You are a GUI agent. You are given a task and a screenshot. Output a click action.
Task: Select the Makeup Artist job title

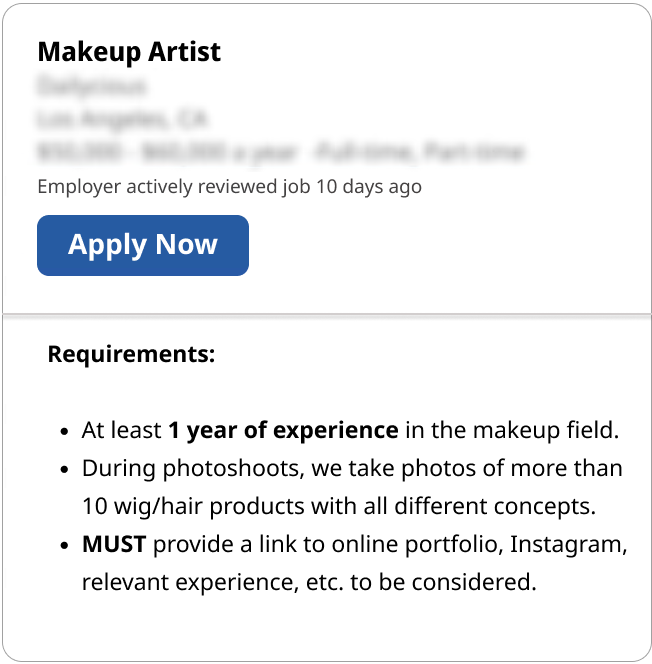coord(129,52)
